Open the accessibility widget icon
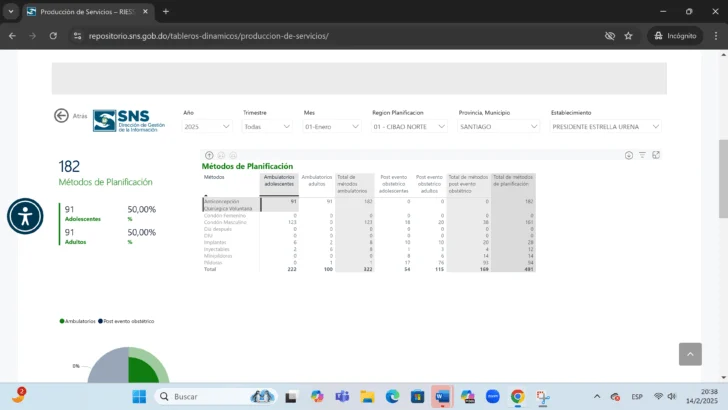This screenshot has height=410, width=728. click(x=25, y=216)
